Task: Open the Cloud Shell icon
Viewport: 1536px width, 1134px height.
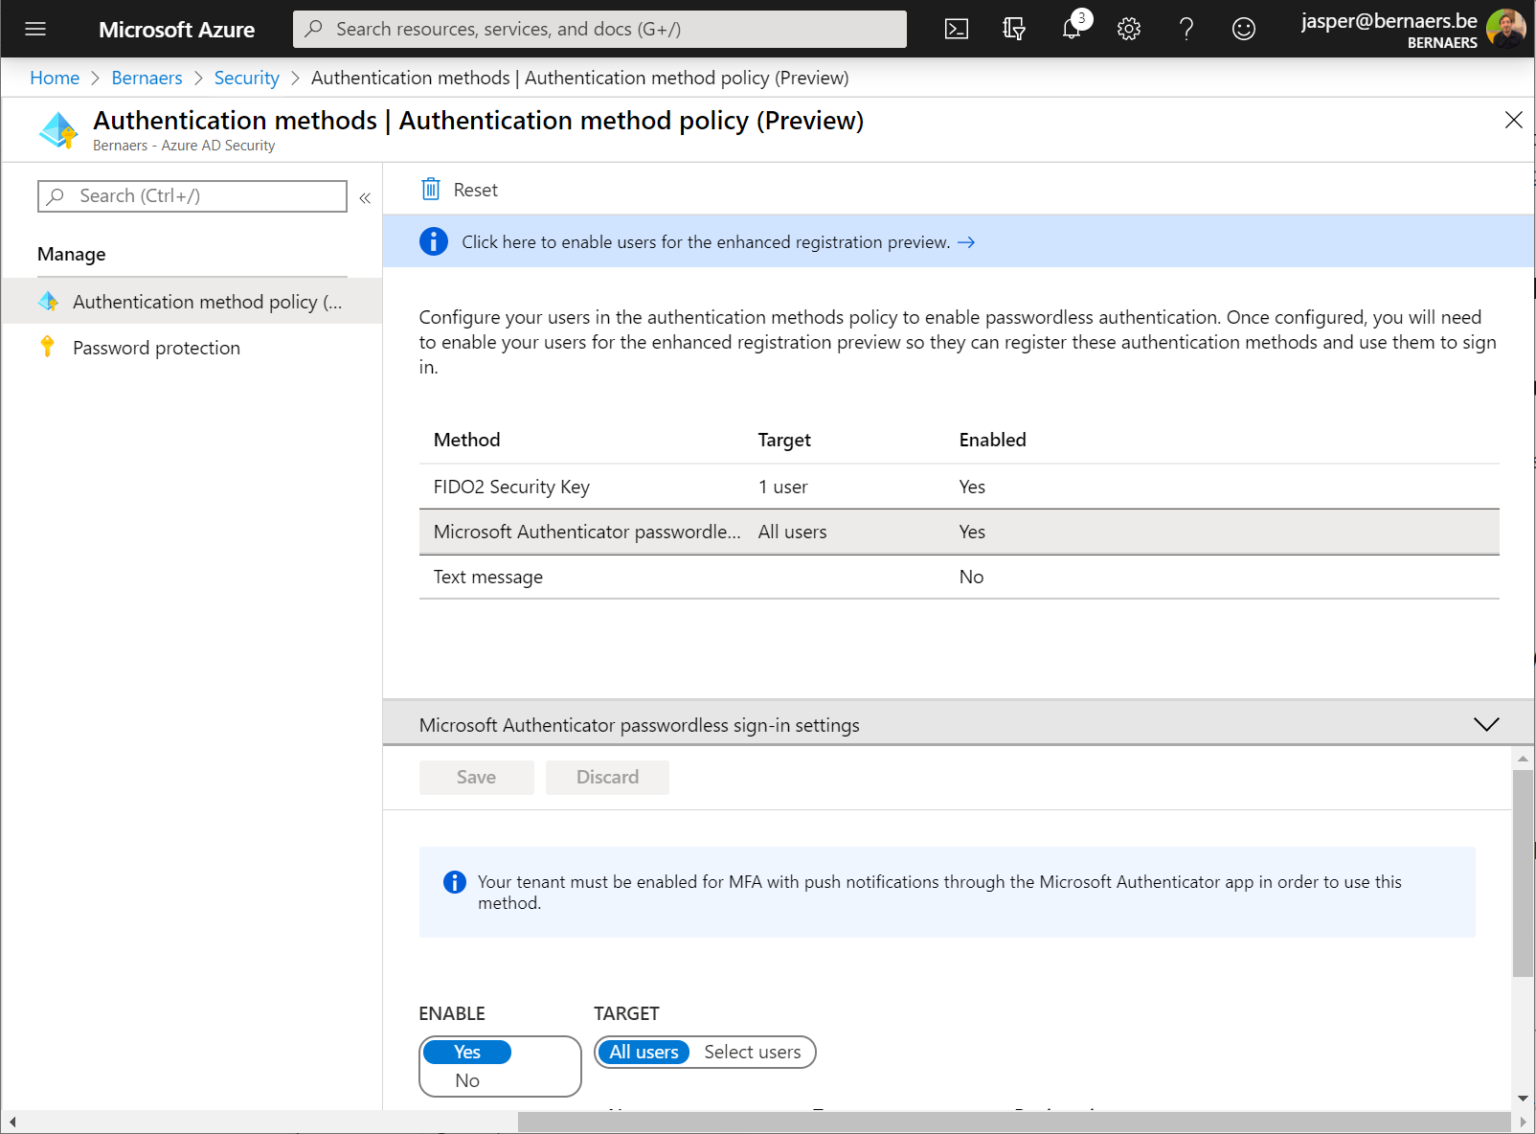Action: click(956, 29)
